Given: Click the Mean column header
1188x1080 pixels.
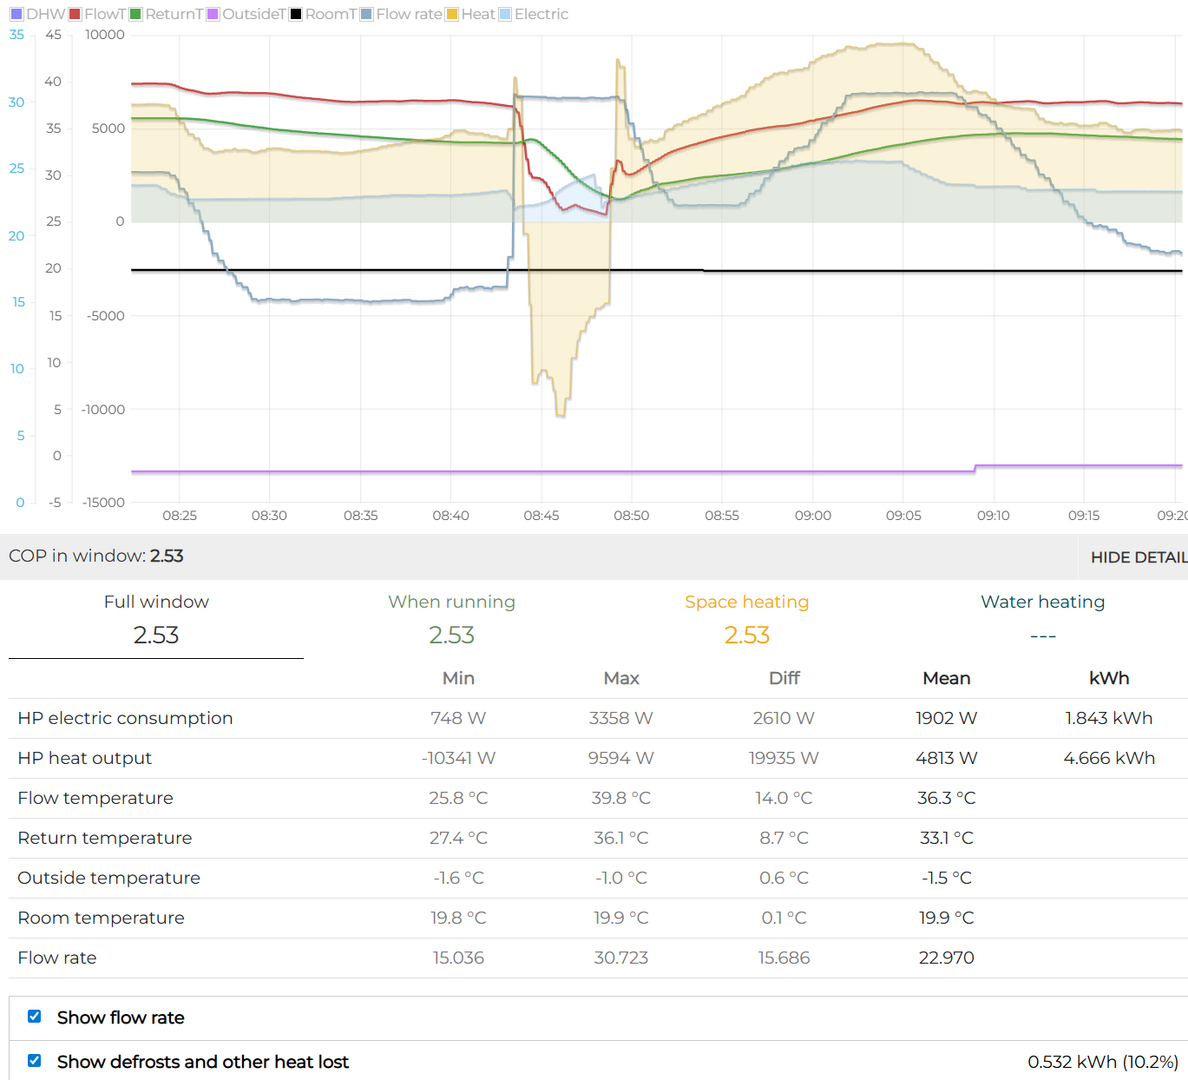Looking at the screenshot, I should 946,678.
